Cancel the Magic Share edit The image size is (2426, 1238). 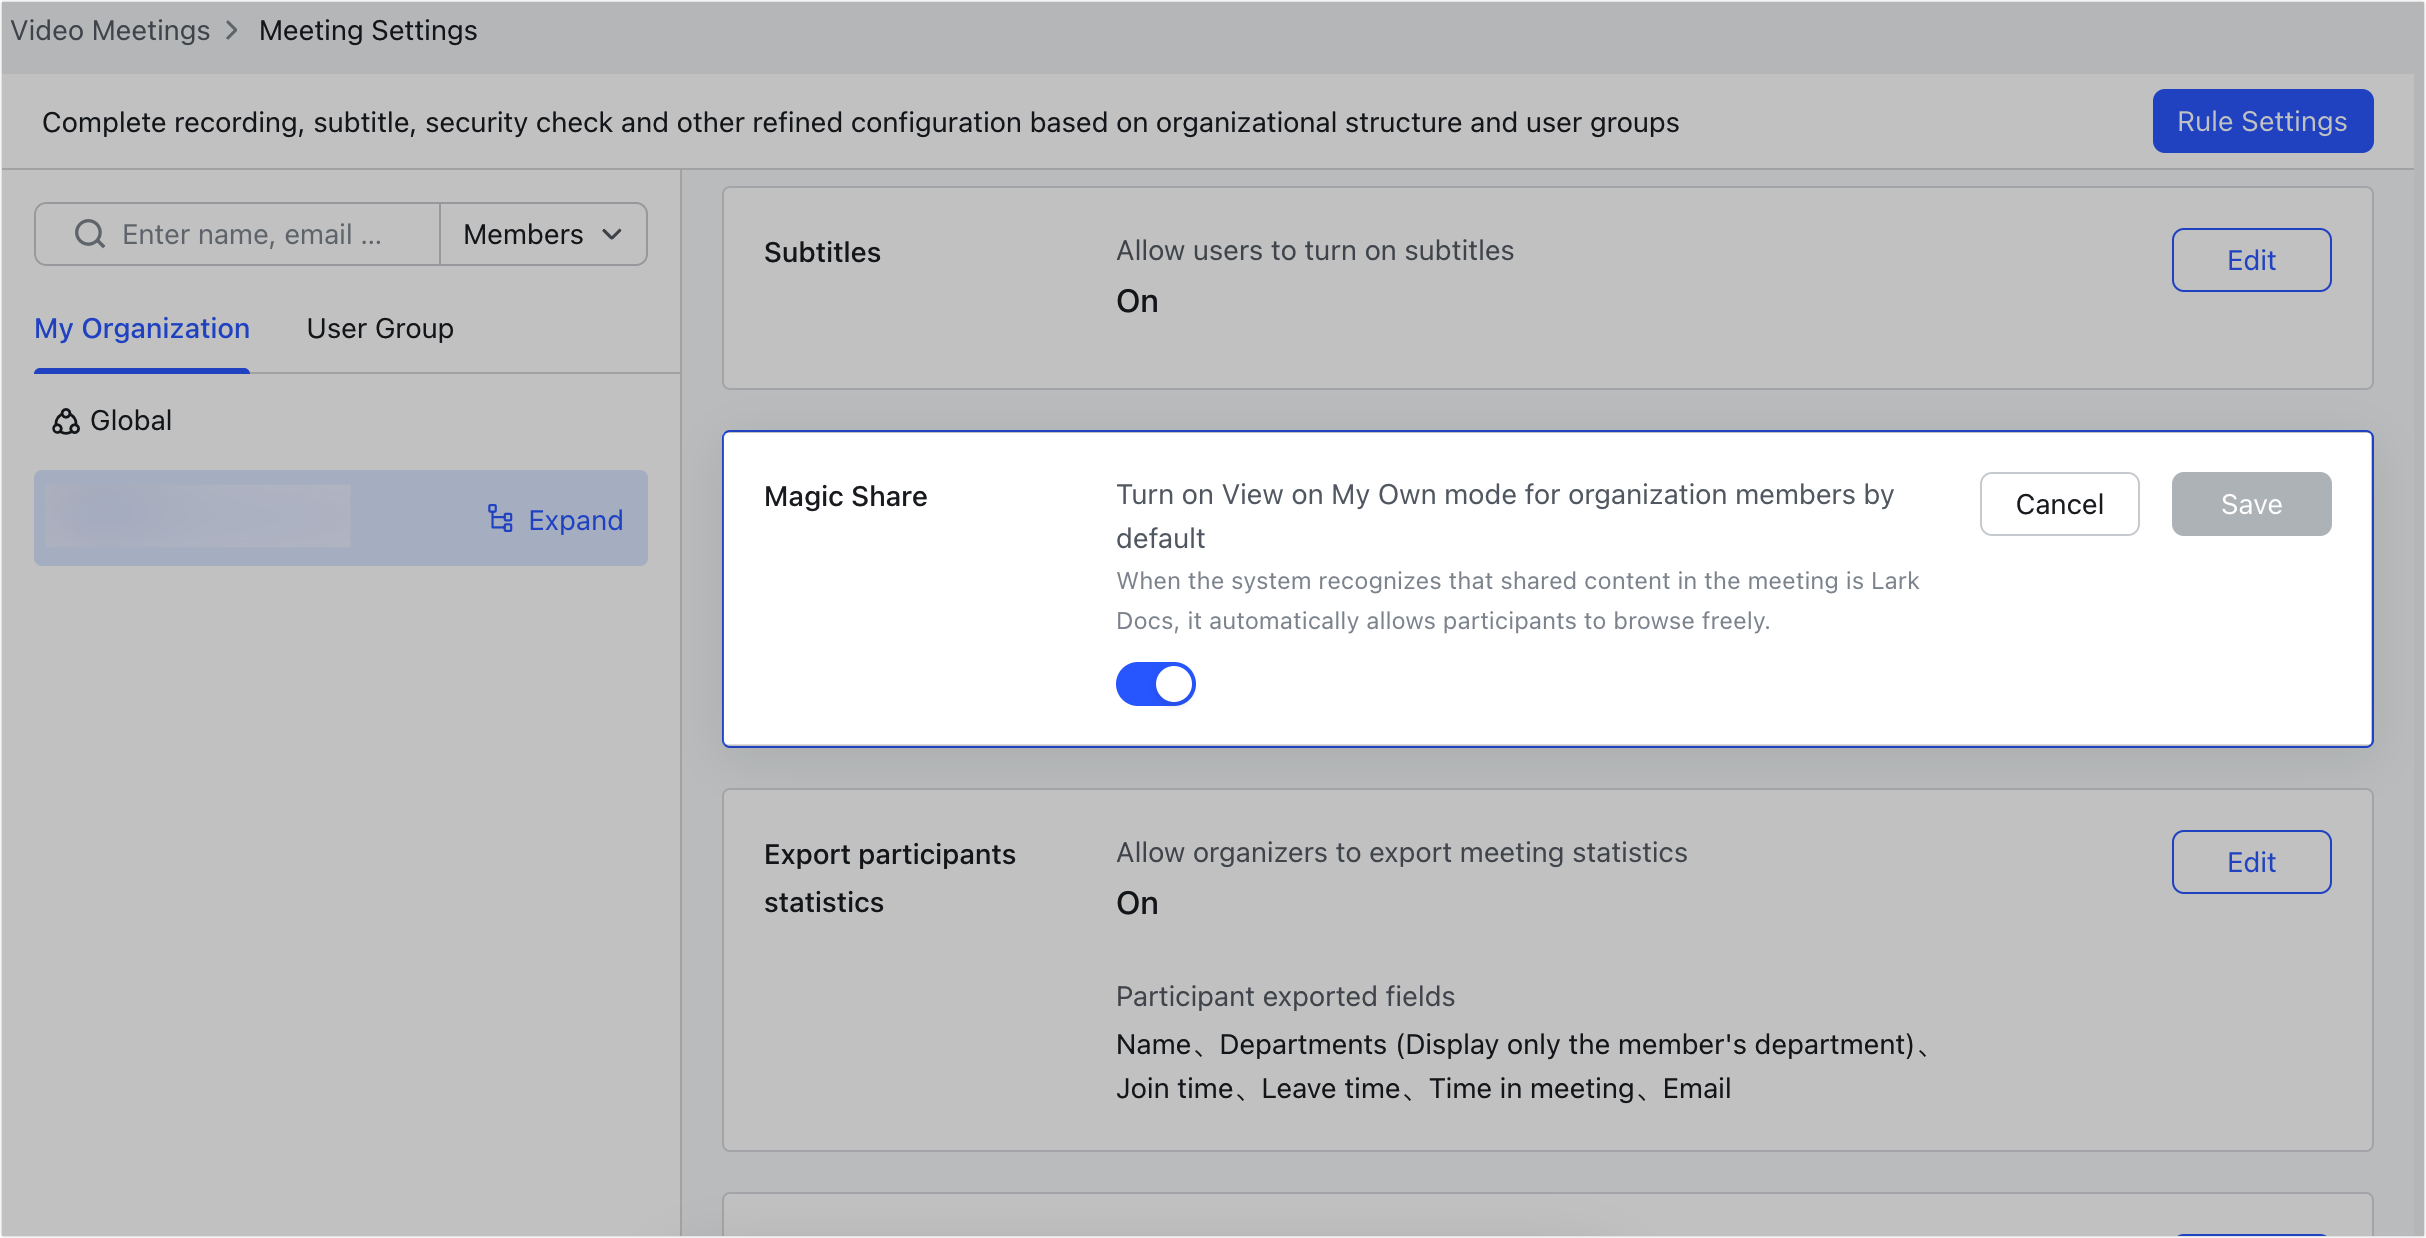click(2059, 504)
